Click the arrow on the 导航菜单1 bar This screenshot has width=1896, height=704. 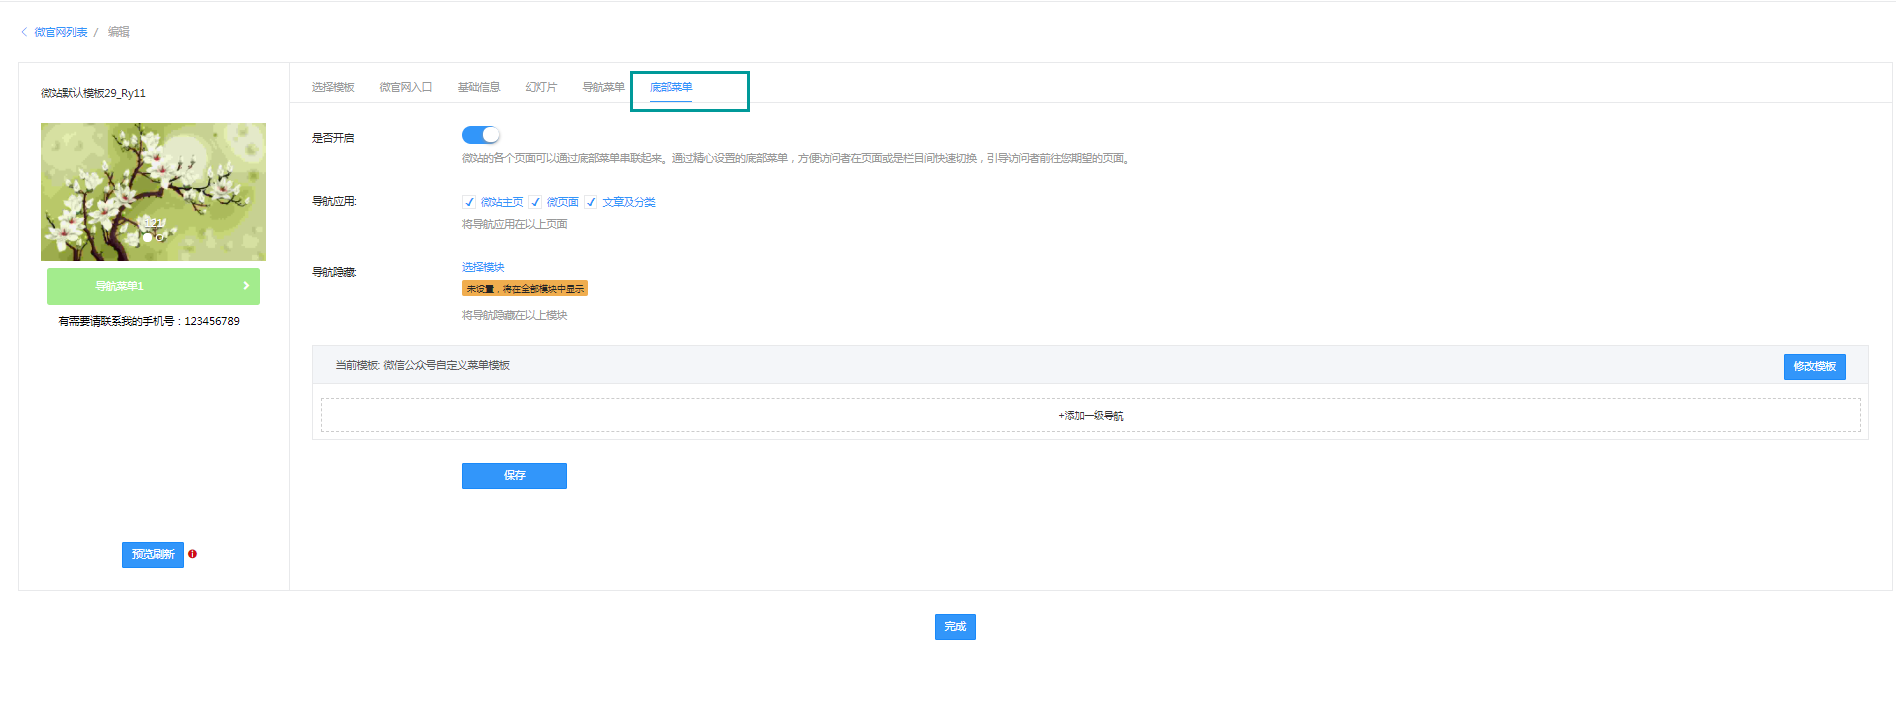[246, 286]
